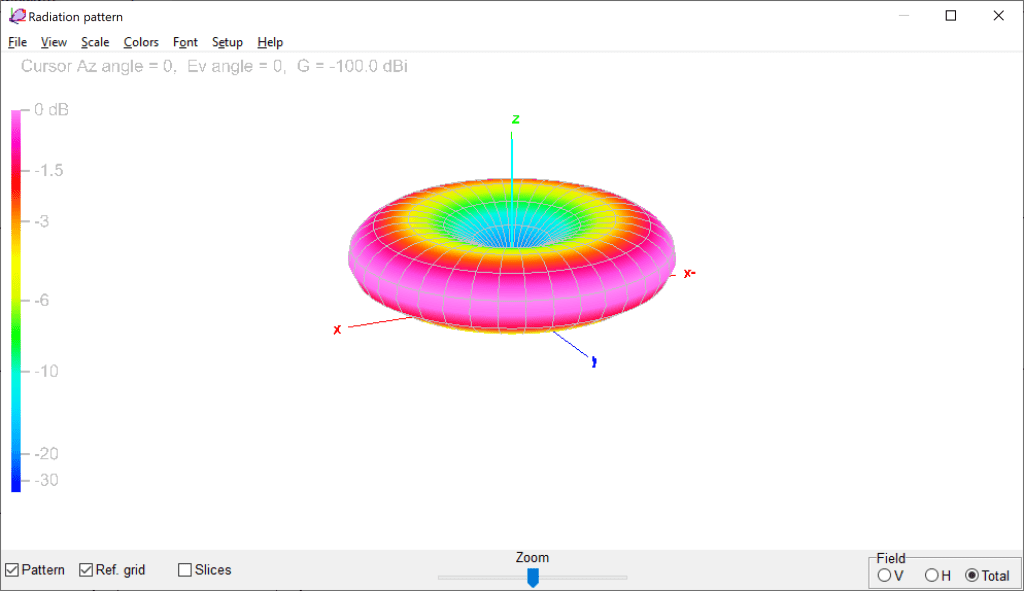The height and width of the screenshot is (591, 1024).
Task: Click the Radiation pattern app icon
Action: [x=17, y=16]
